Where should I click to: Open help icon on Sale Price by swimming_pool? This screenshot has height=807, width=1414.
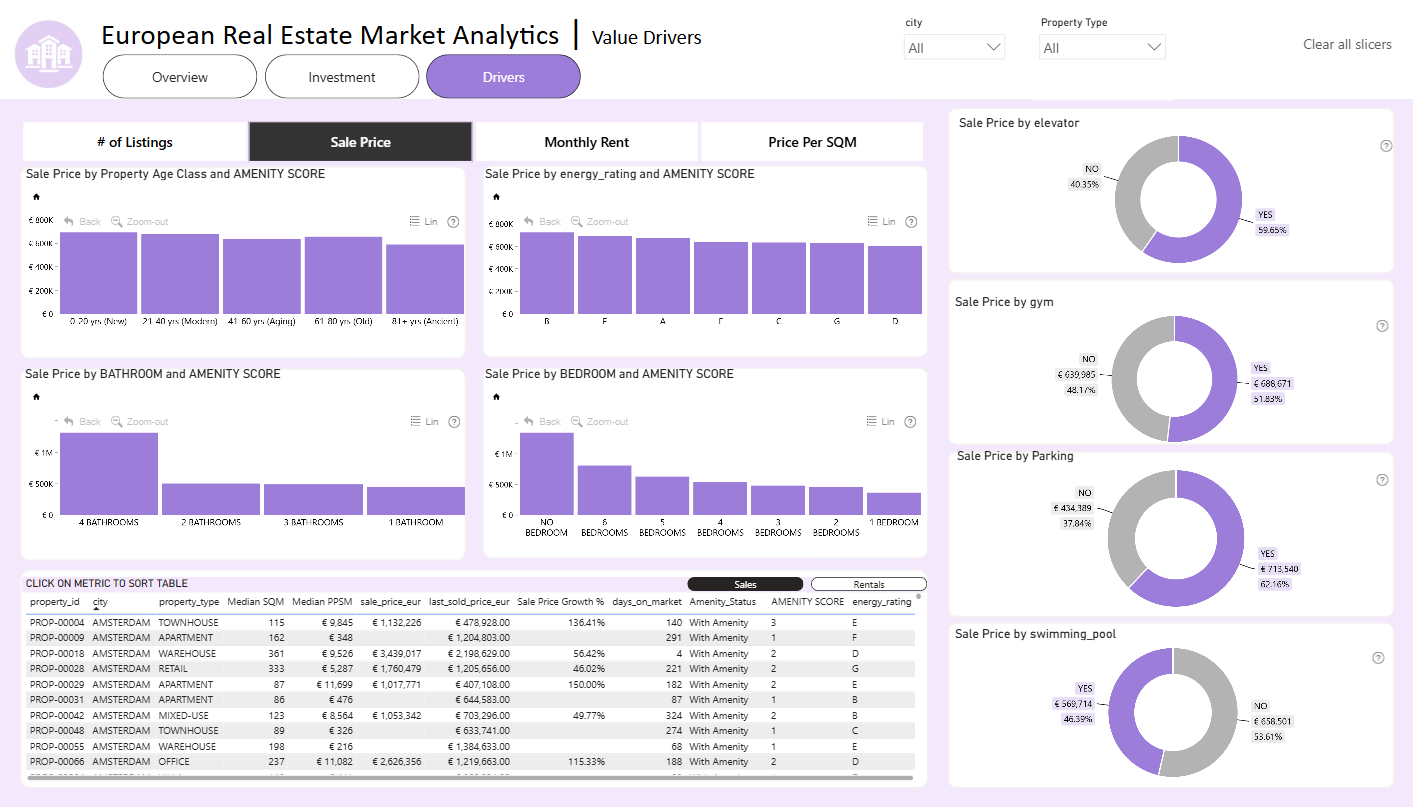(1378, 658)
